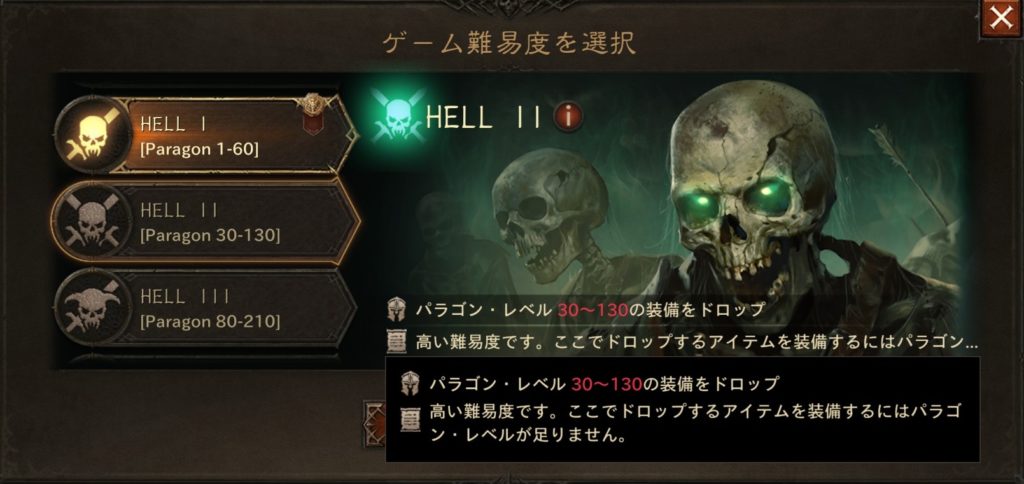Select HELL II [Paragon 30-130] difficulty
Image resolution: width=1024 pixels, height=484 pixels.
click(206, 221)
